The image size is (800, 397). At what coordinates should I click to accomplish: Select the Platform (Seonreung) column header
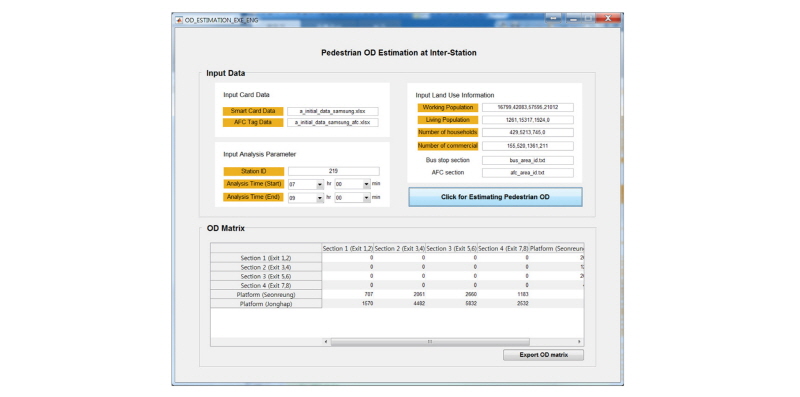pos(556,249)
